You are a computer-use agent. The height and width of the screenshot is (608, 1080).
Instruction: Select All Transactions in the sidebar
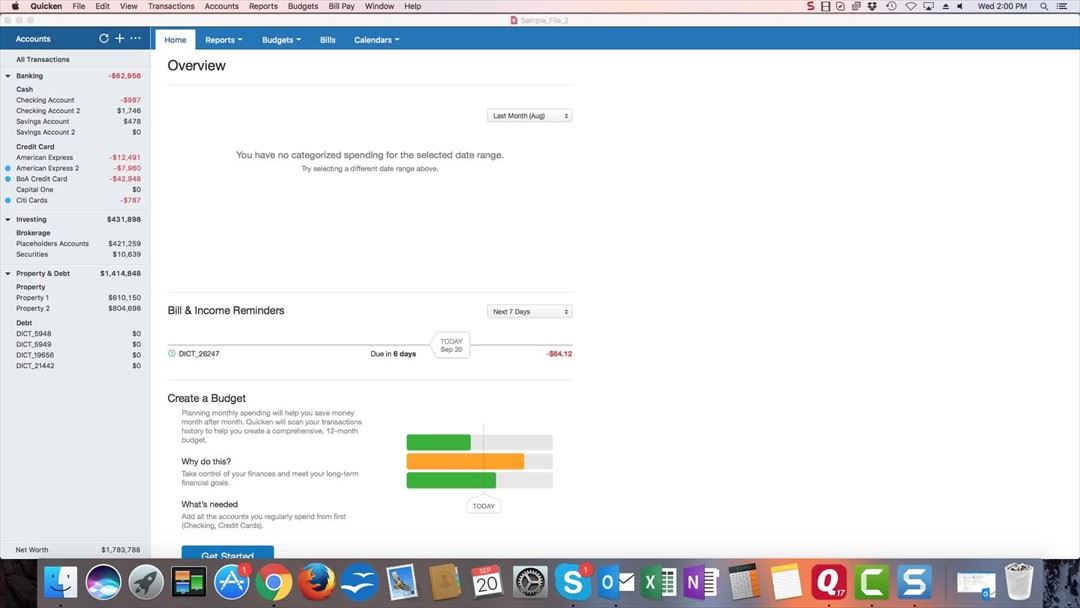[43, 60]
